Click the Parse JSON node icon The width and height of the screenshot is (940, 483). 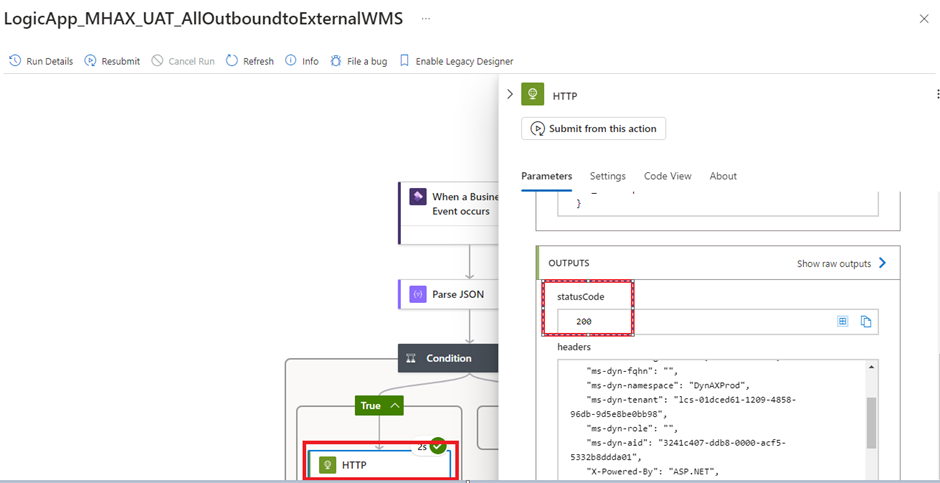pyautogui.click(x=418, y=294)
